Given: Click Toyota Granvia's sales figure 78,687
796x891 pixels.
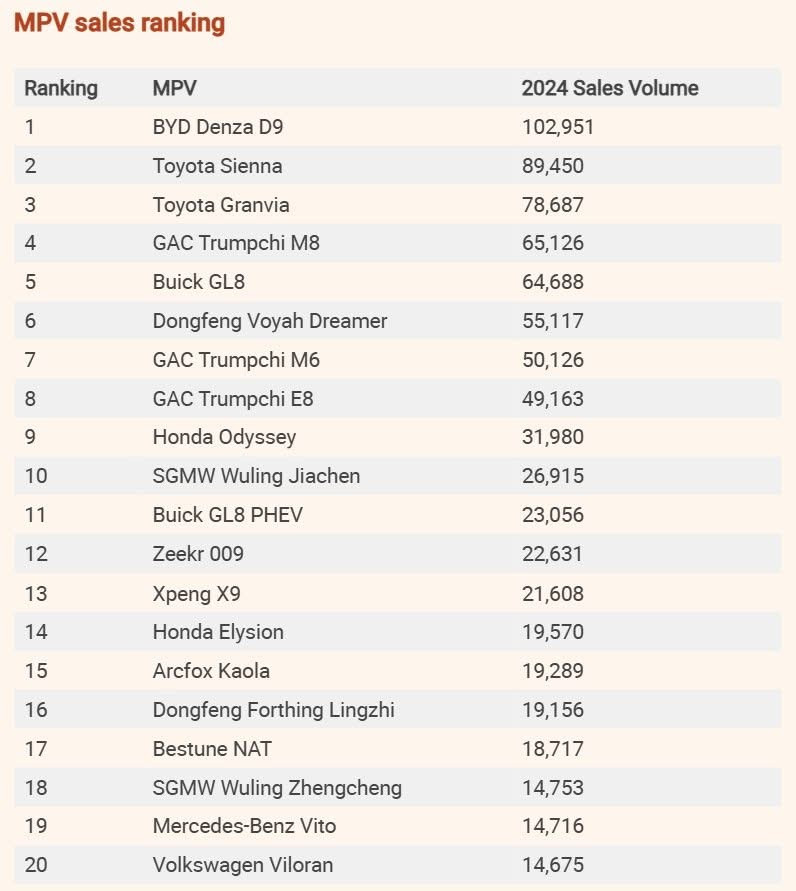Looking at the screenshot, I should (552, 205).
